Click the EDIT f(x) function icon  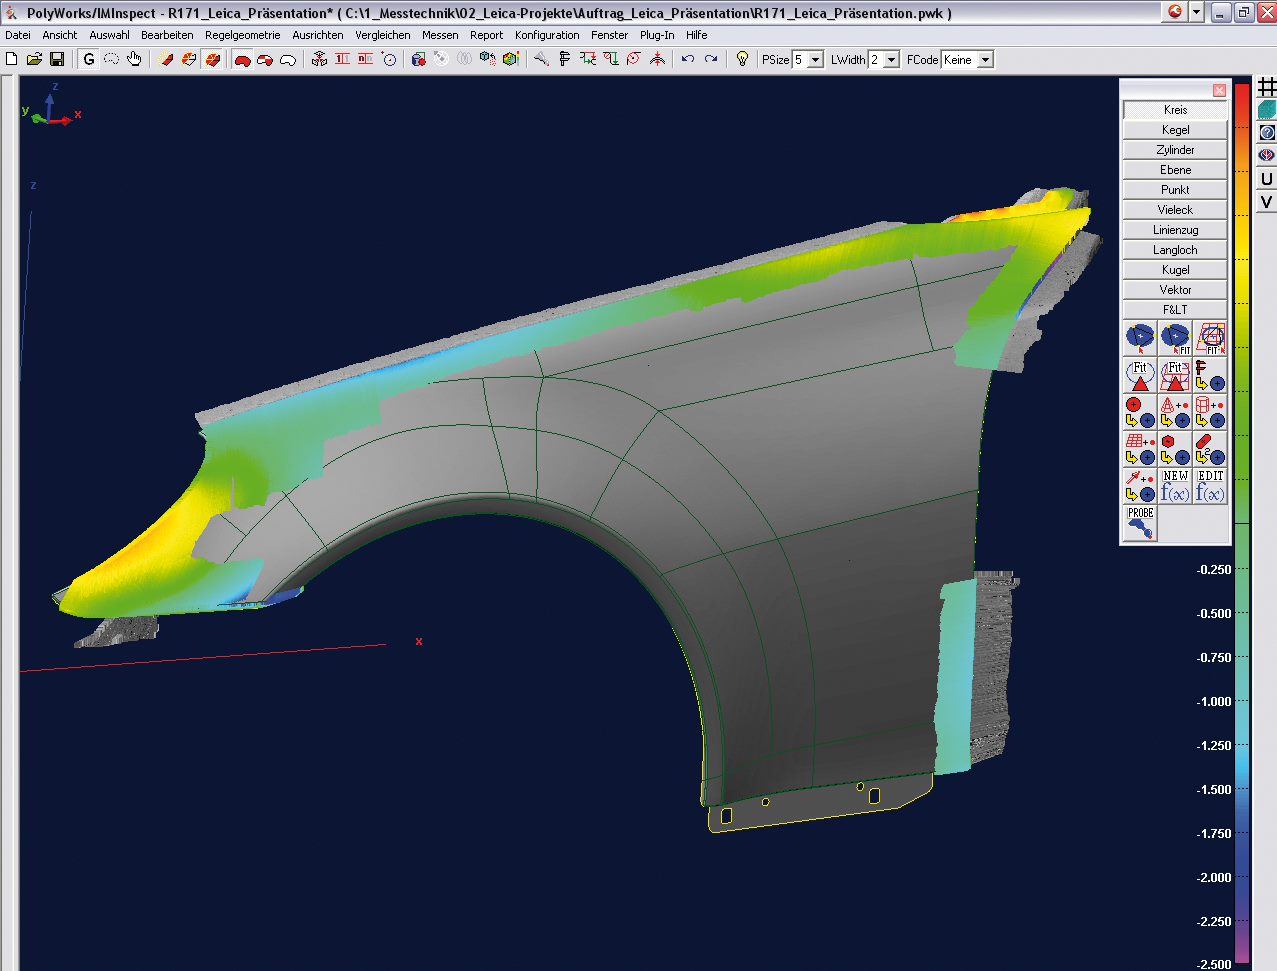(1210, 486)
